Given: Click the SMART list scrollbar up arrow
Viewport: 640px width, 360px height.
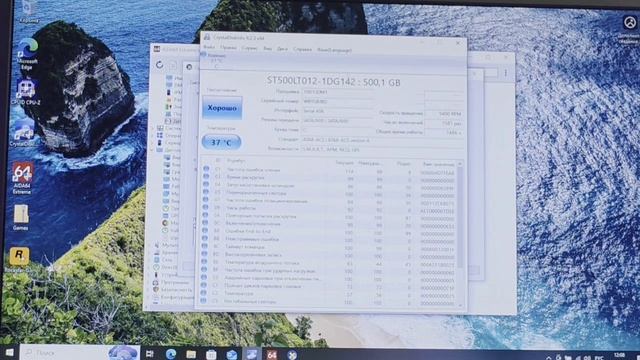Looking at the screenshot, I should (x=460, y=164).
